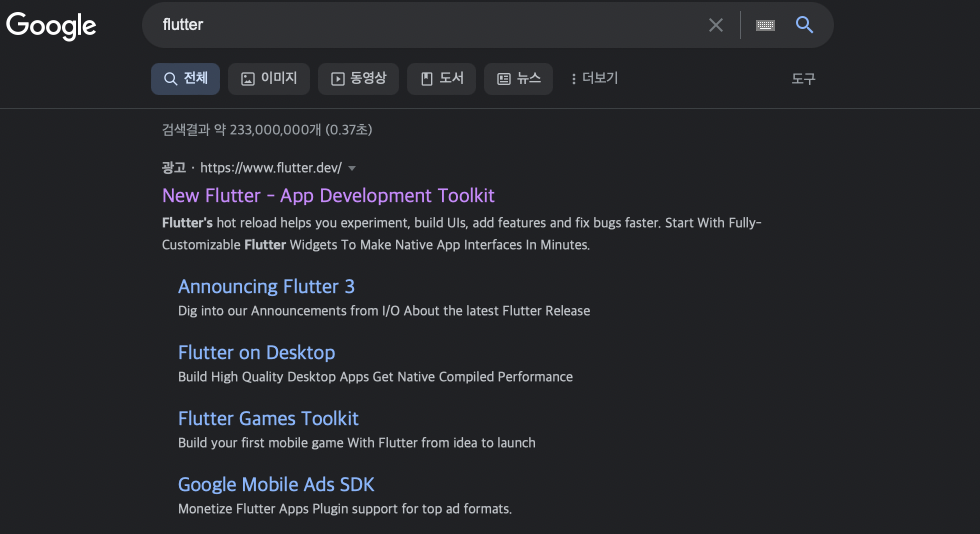Click the https://www.flutter.dev/ URL text
This screenshot has height=534, width=980.
(x=271, y=168)
